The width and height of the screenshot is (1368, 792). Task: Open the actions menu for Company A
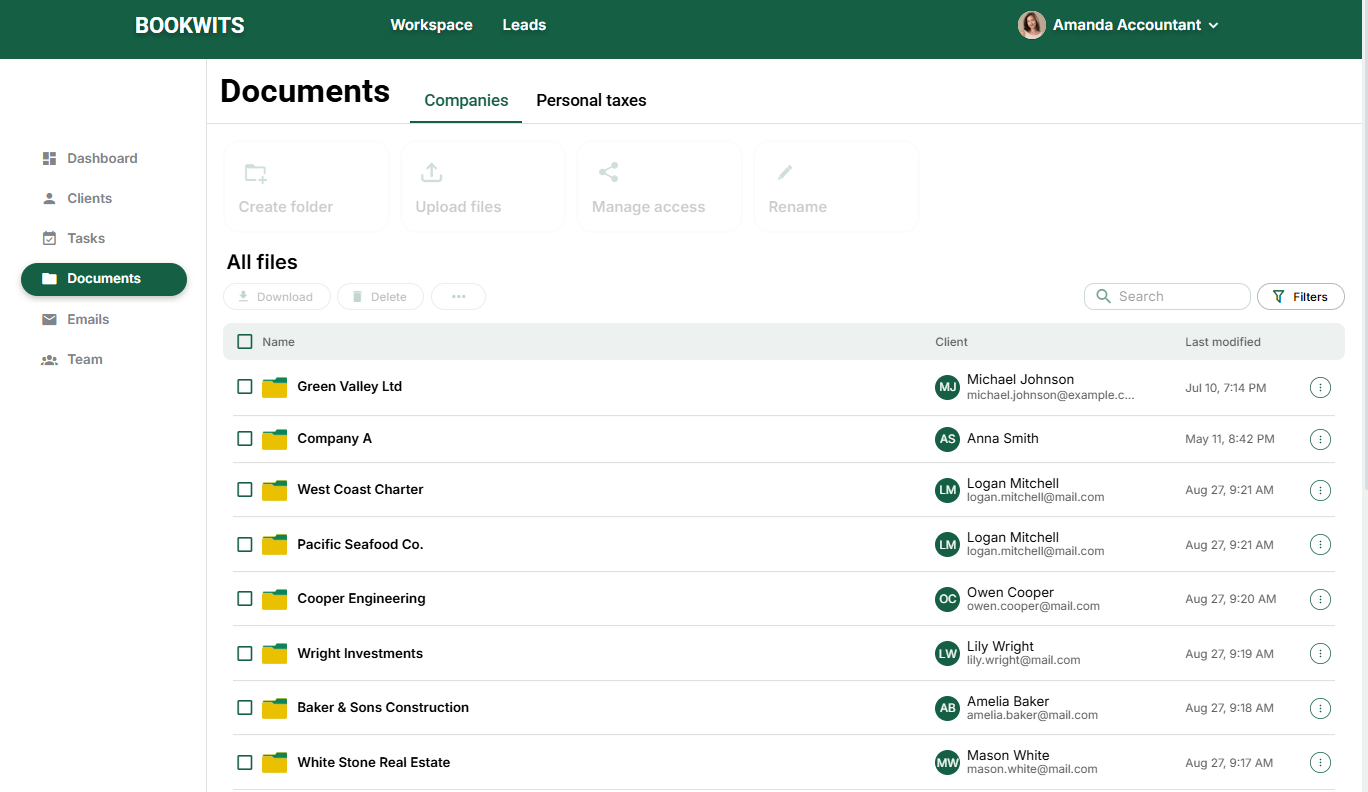pyautogui.click(x=1320, y=439)
